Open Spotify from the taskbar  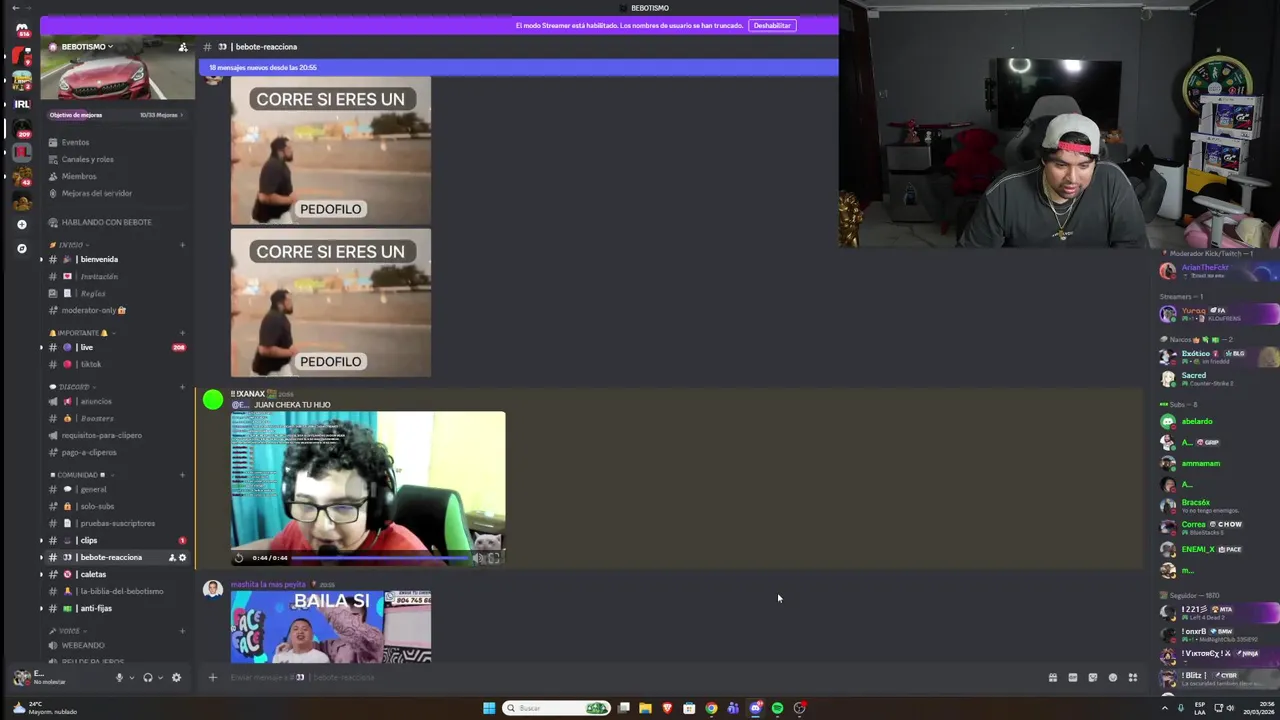point(777,708)
